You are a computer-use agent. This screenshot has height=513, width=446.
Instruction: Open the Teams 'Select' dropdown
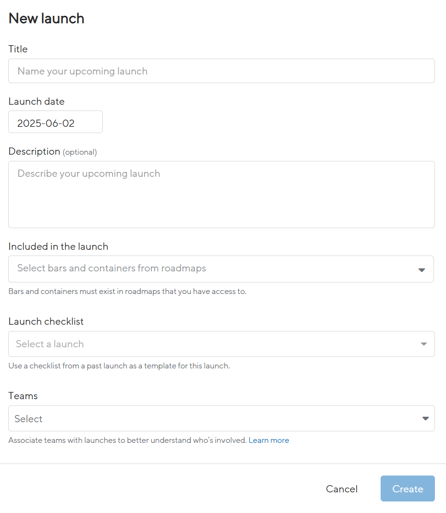[221, 419]
